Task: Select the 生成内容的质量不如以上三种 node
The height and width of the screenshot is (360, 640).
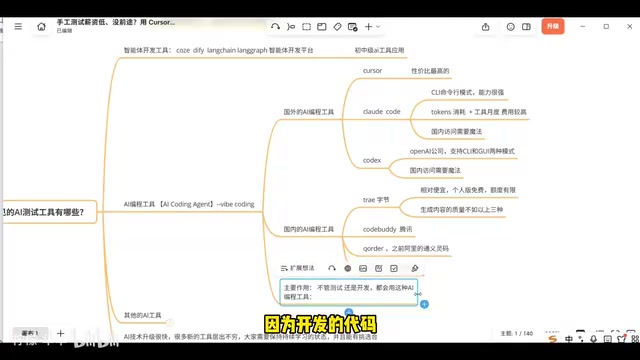Action: pos(462,209)
